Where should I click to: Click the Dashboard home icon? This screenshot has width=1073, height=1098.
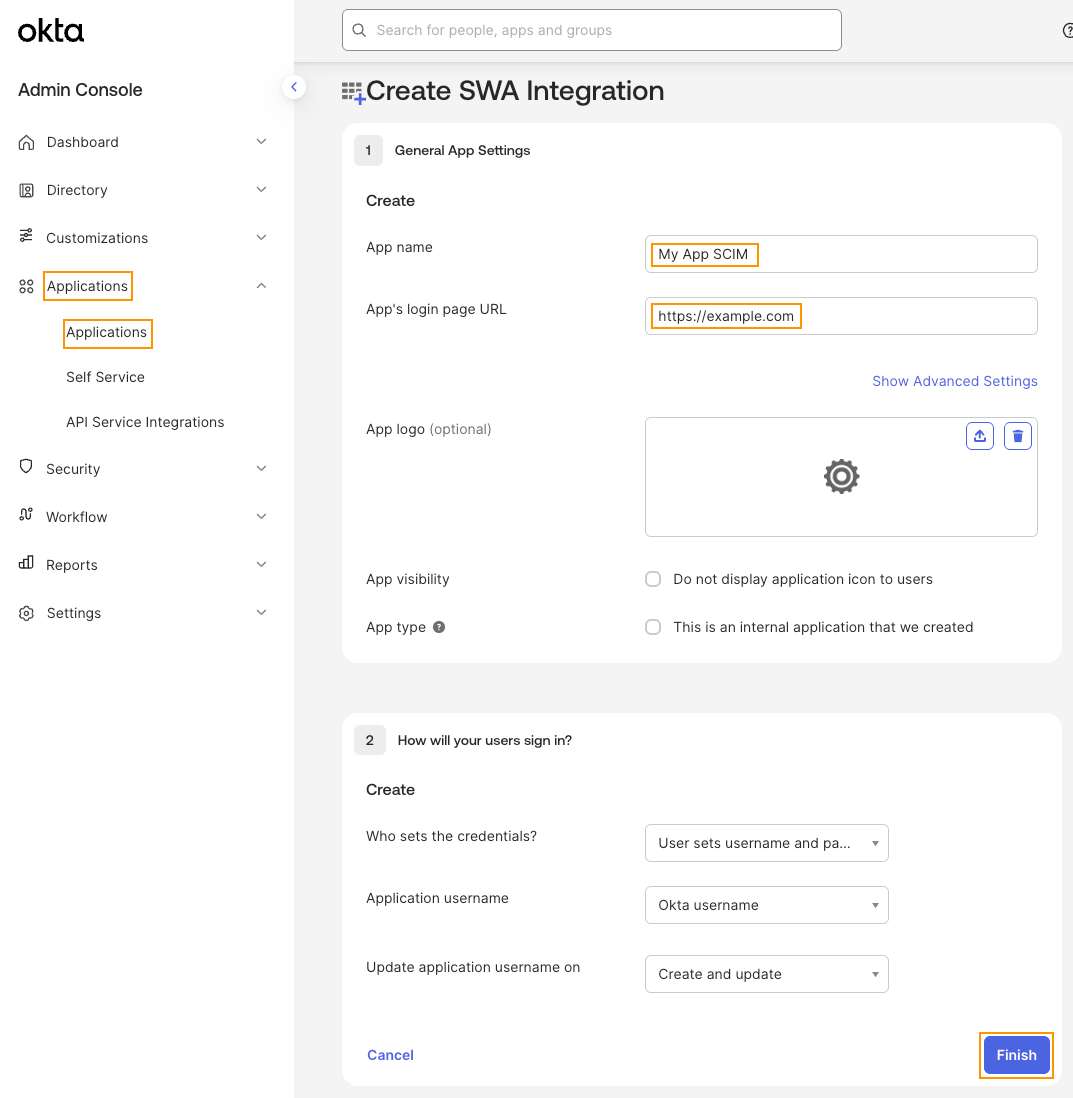[x=27, y=142]
